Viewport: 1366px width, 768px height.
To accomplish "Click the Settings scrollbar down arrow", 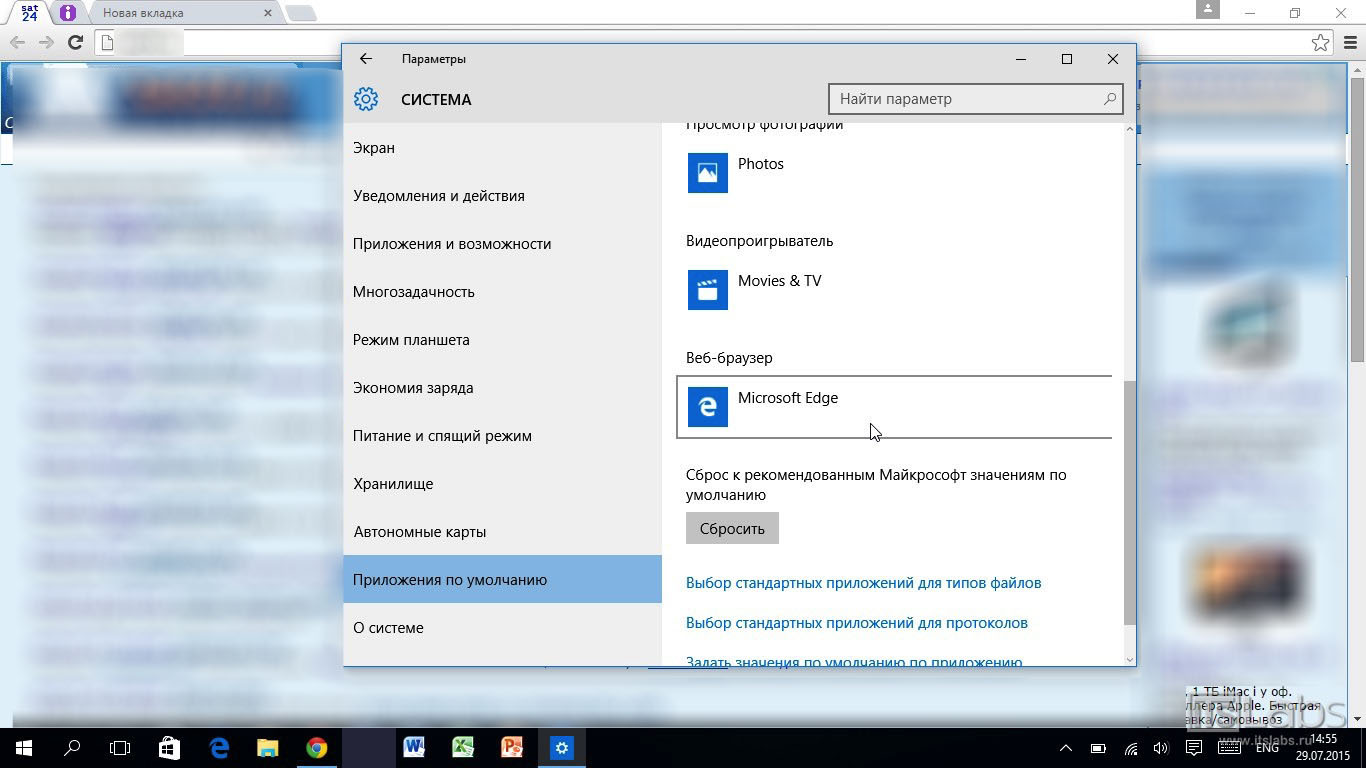I will [x=1130, y=659].
